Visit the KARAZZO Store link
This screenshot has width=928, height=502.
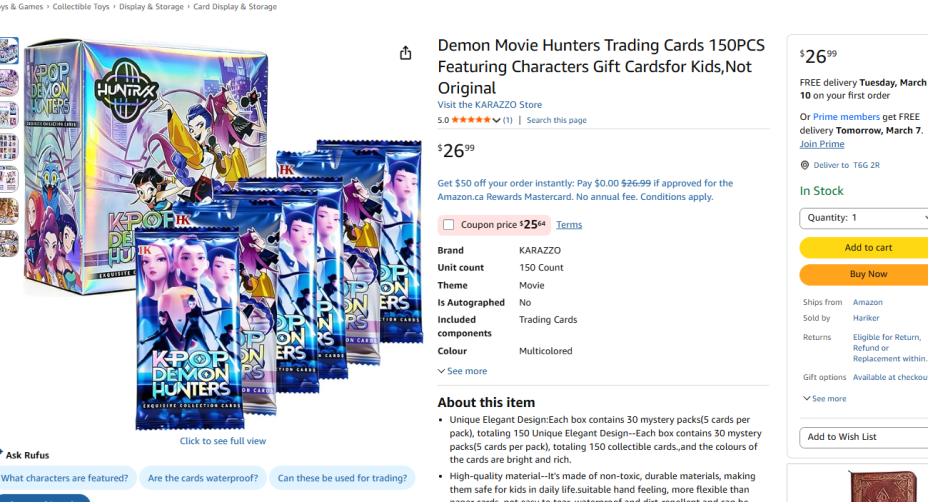click(489, 105)
